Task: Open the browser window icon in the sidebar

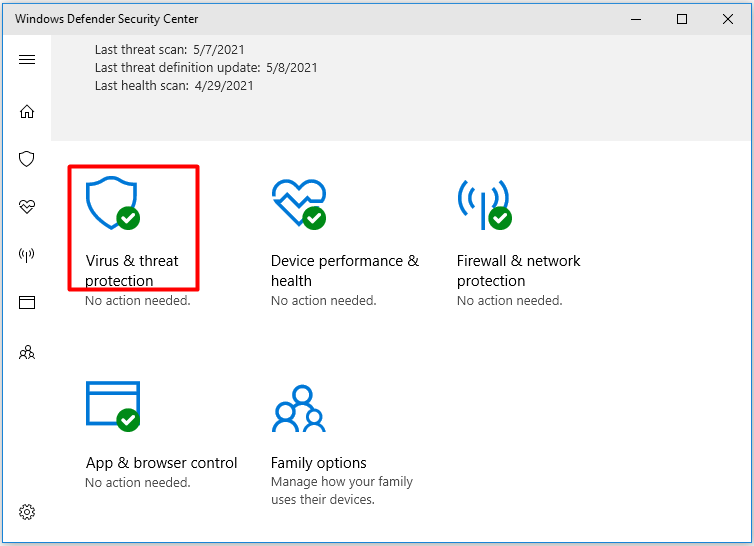Action: 27,303
